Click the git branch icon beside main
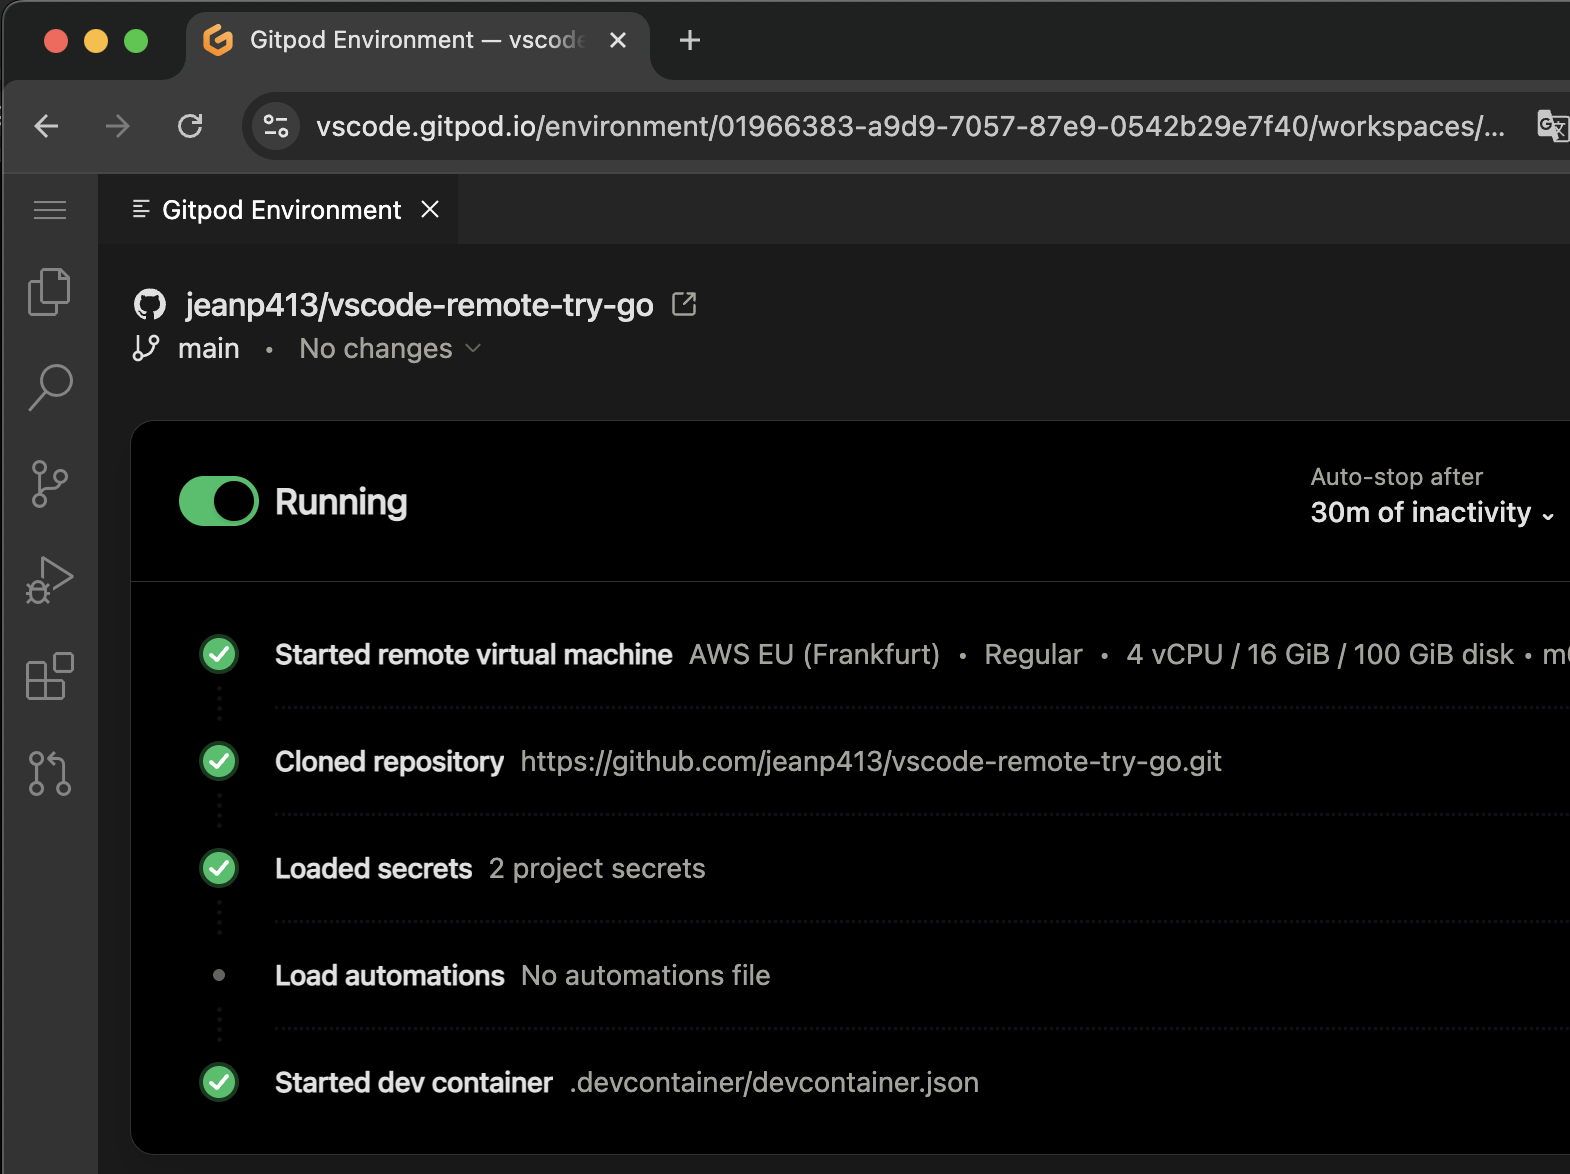The width and height of the screenshot is (1570, 1174). coord(146,348)
